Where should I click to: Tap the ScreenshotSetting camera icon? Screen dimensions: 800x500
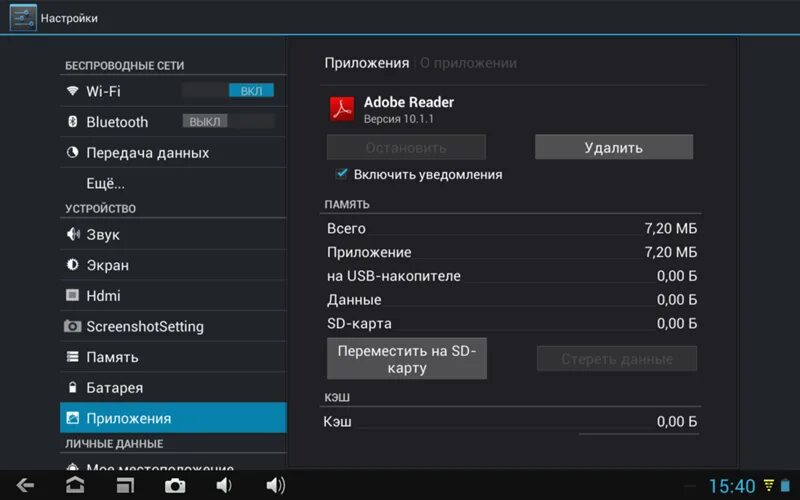click(72, 326)
